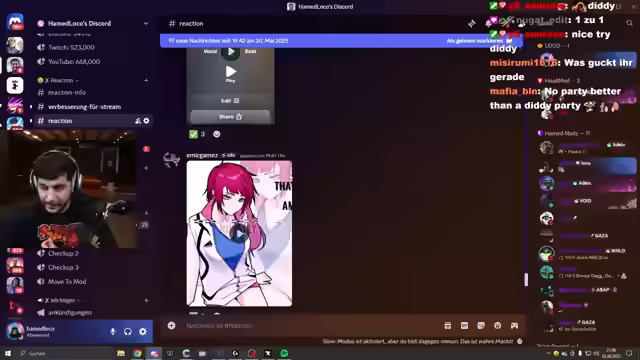Click Edit in the music embed

(230, 101)
